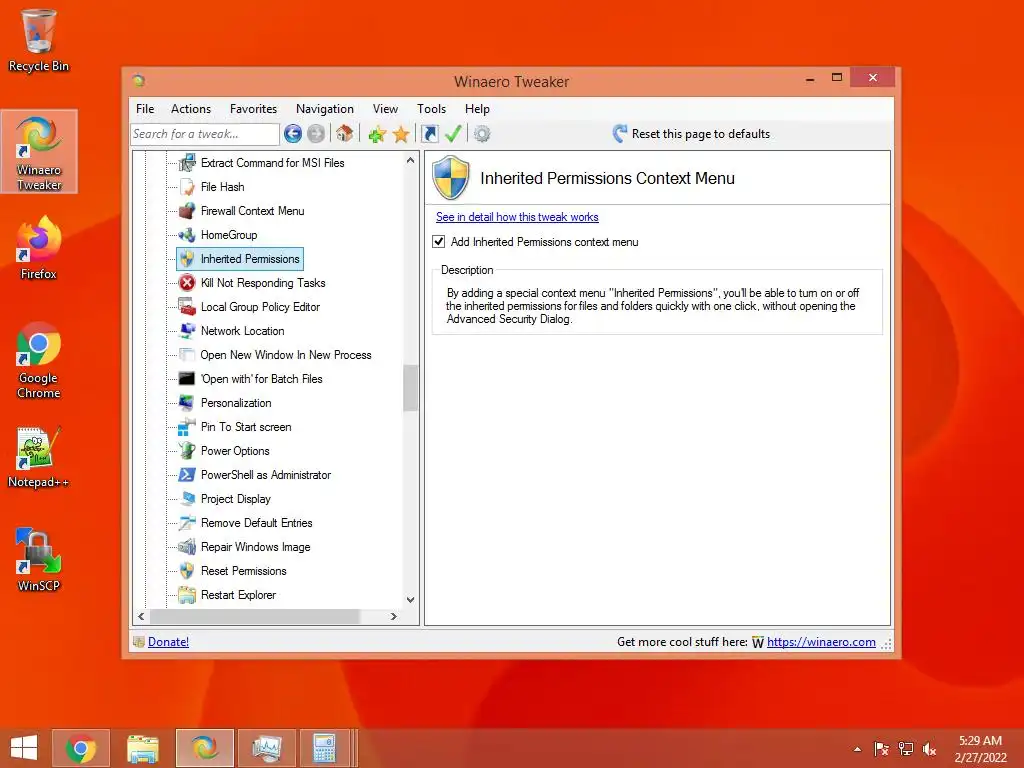The width and height of the screenshot is (1024, 768).
Task: Click the forward navigation arrow in toolbar
Action: (x=316, y=134)
